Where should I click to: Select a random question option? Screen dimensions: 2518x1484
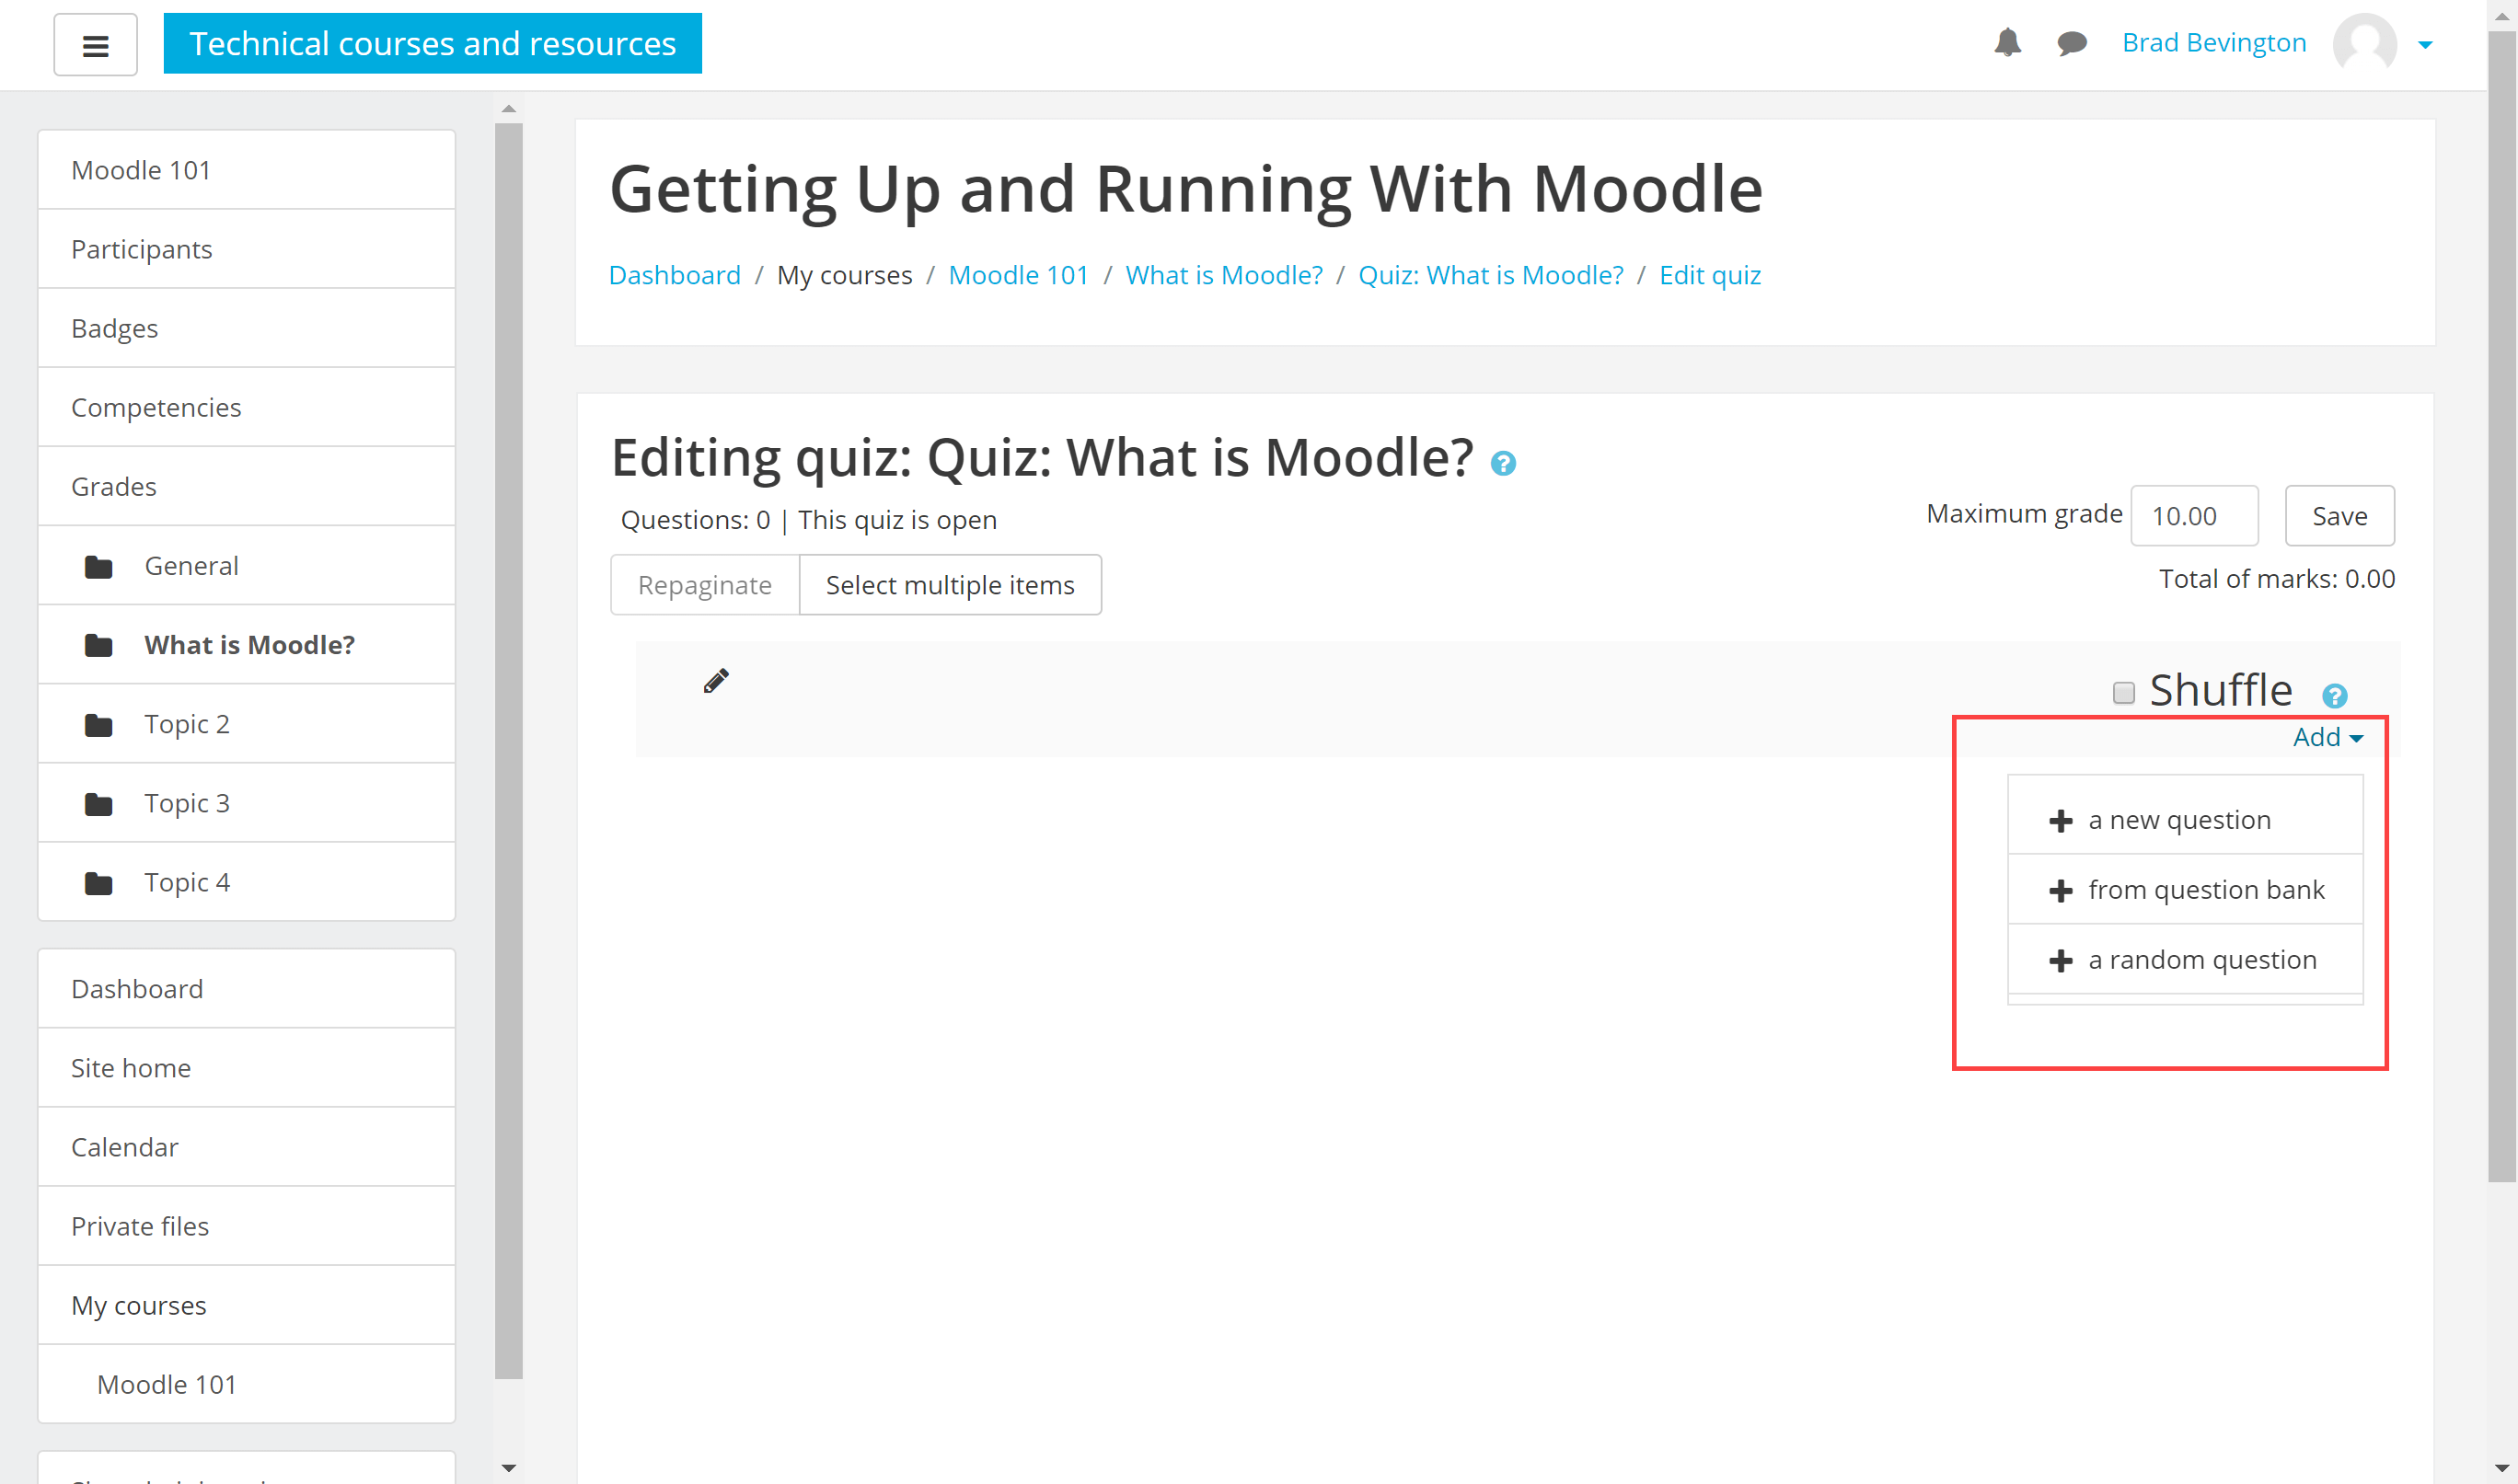(x=2185, y=960)
